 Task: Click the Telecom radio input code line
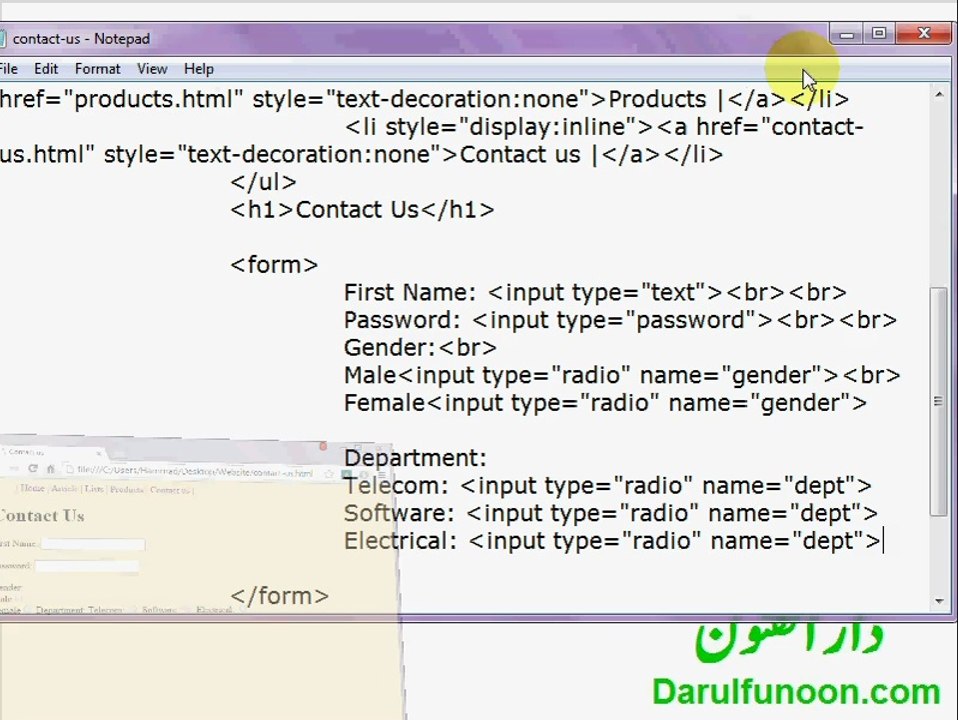click(608, 486)
